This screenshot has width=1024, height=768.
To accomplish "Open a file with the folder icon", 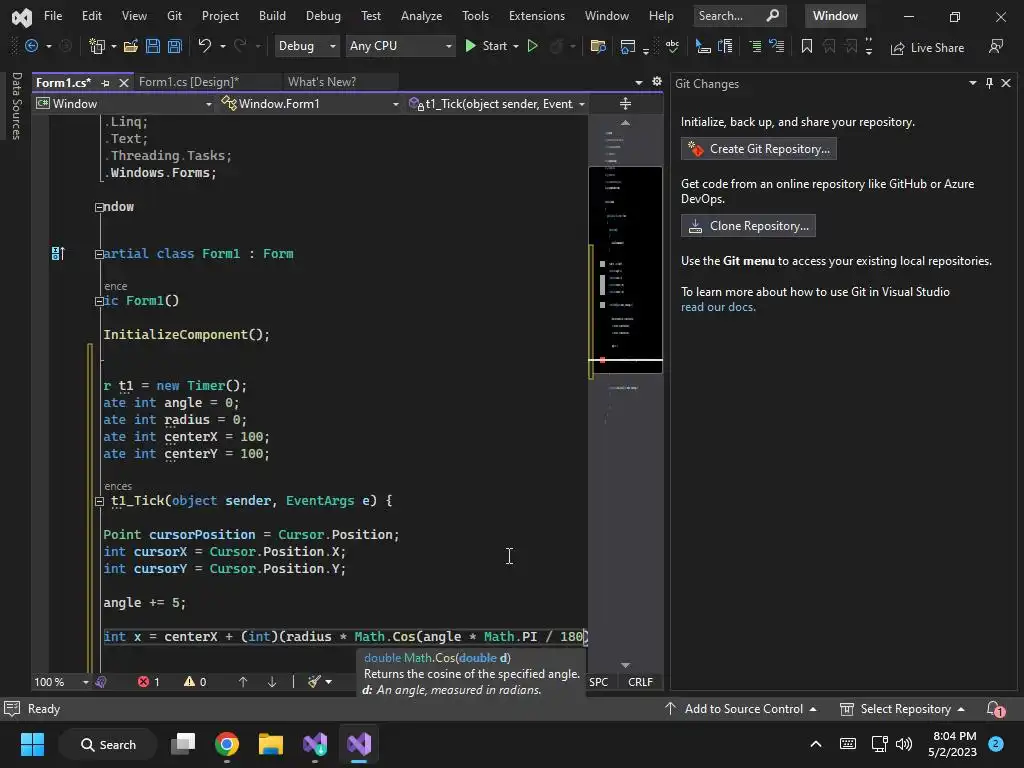I will (131, 46).
